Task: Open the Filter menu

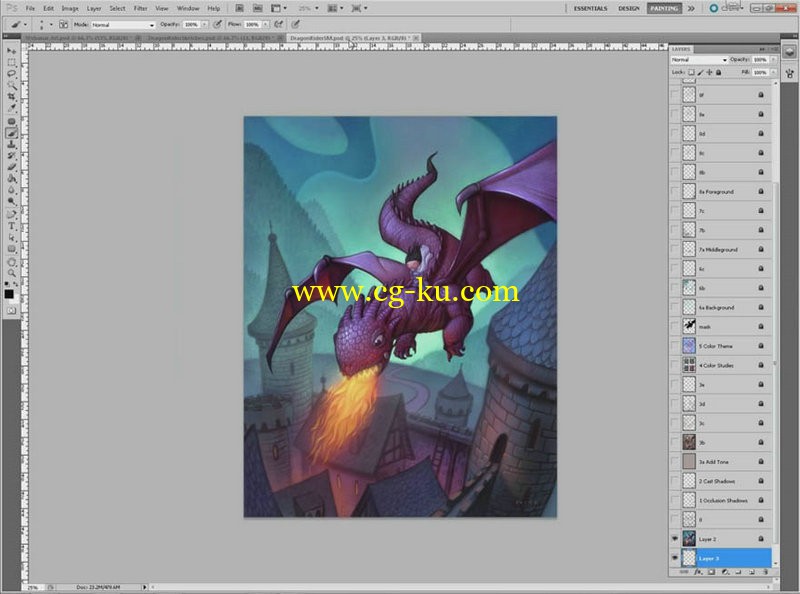Action: (x=140, y=8)
